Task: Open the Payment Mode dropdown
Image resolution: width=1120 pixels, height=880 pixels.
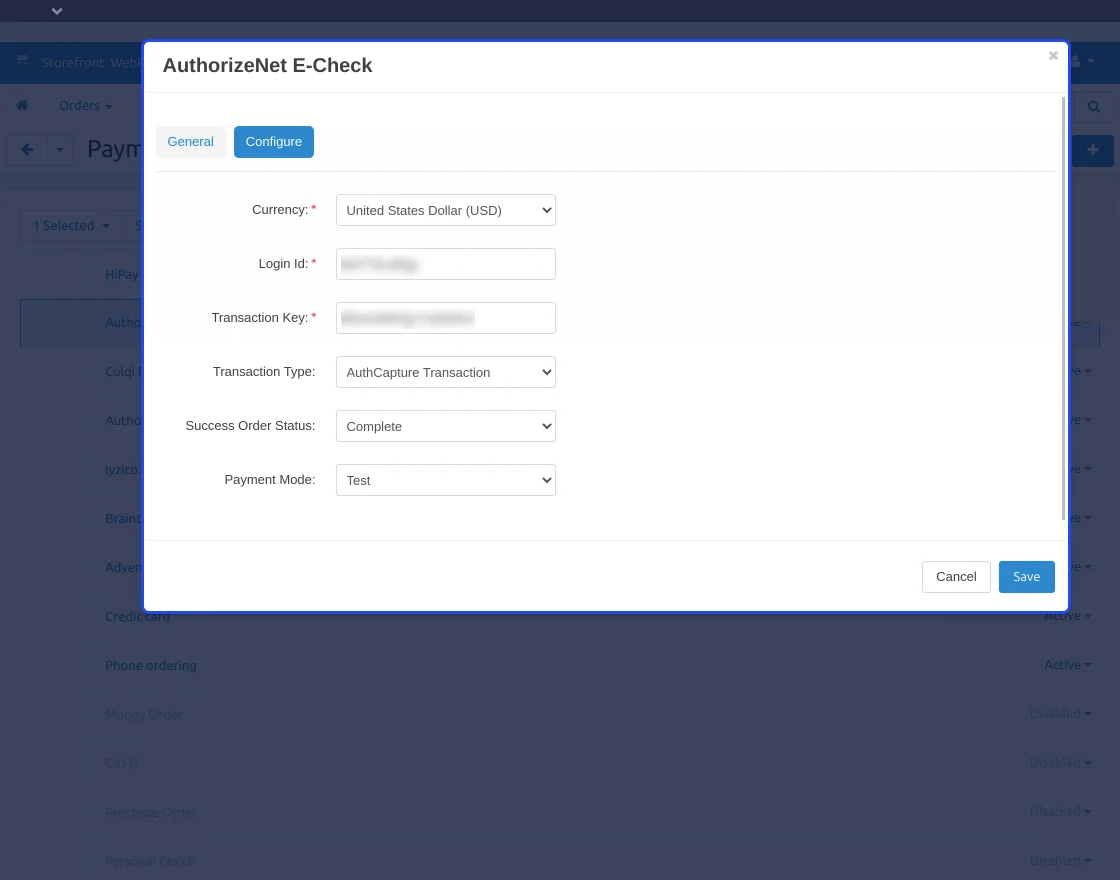Action: [x=446, y=480]
